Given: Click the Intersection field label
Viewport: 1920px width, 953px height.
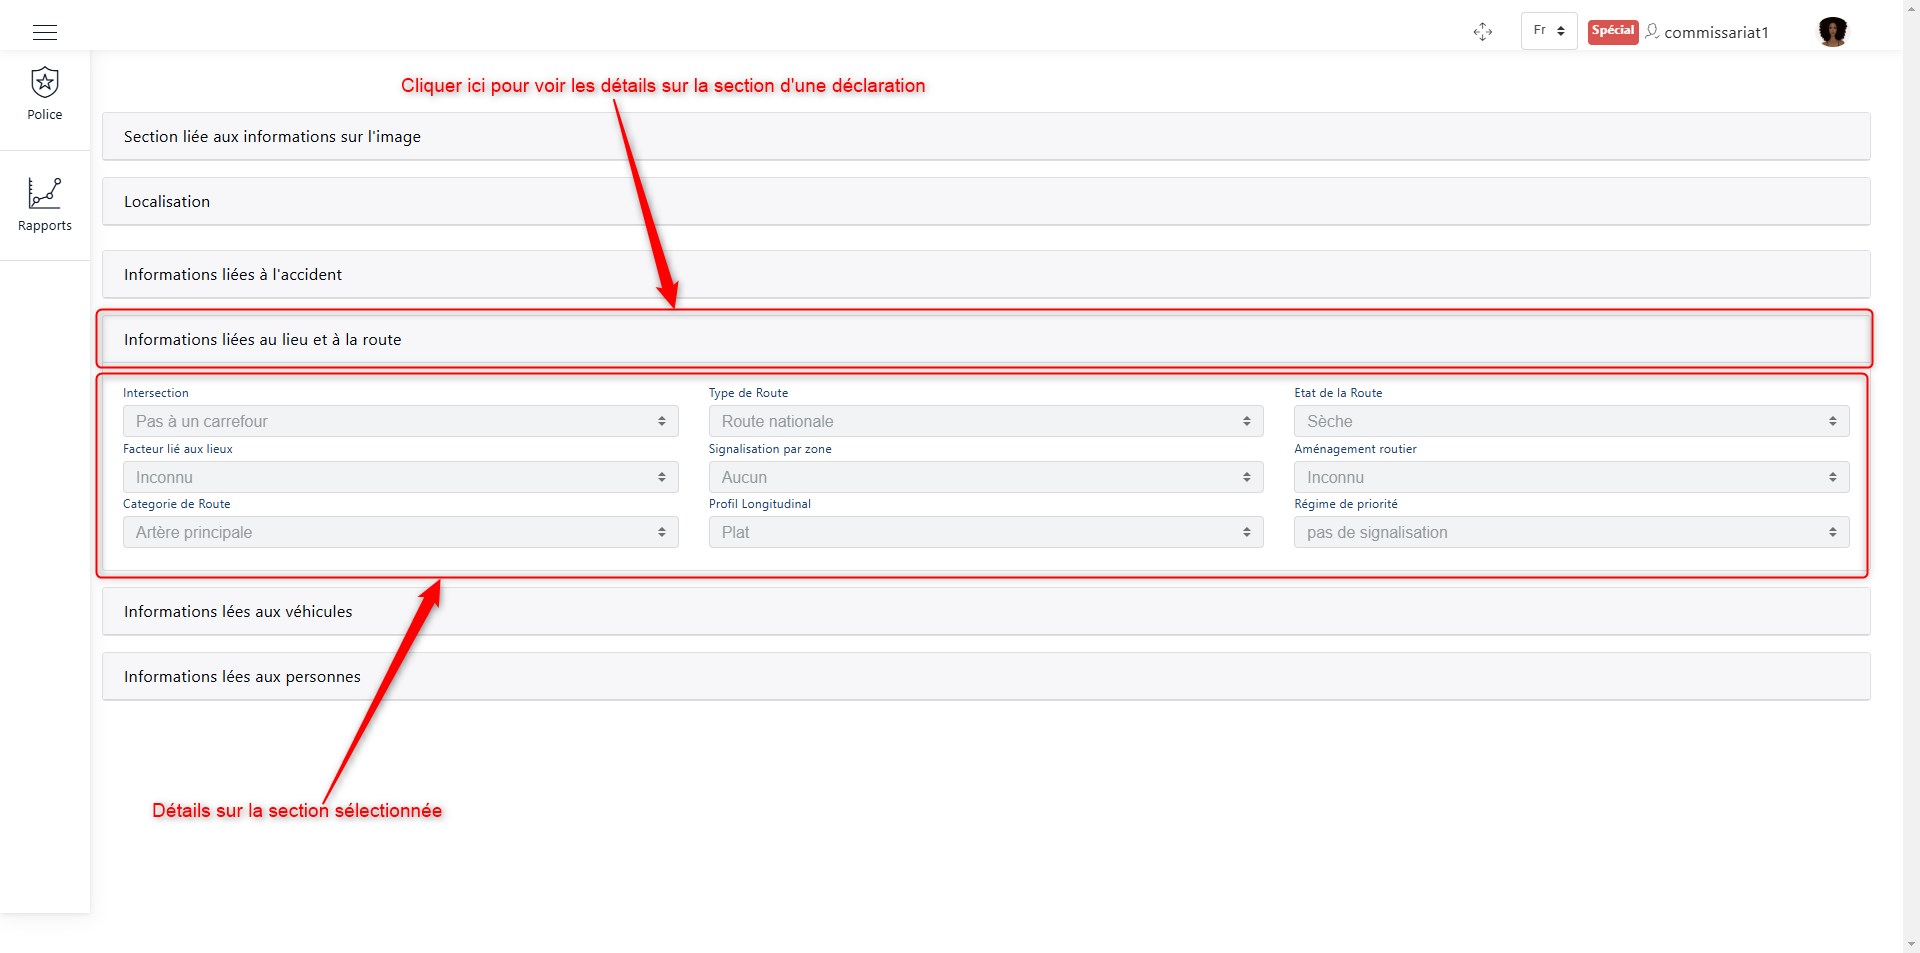Looking at the screenshot, I should 156,393.
